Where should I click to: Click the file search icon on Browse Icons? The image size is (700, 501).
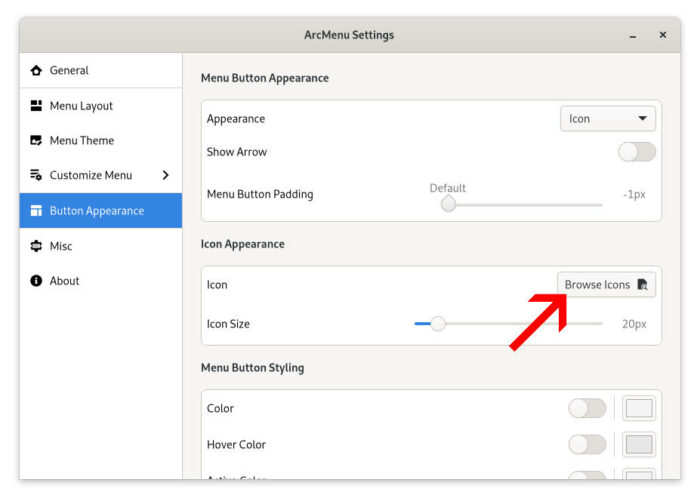(x=642, y=284)
